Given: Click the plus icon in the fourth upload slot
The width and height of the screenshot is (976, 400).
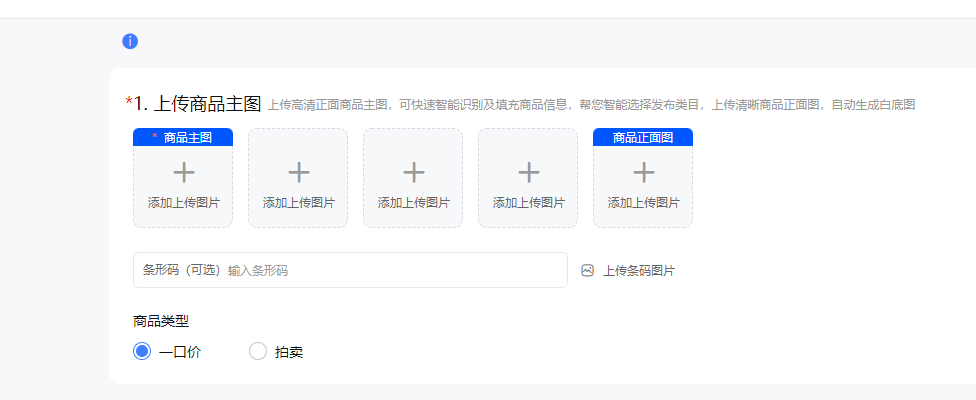Looking at the screenshot, I should tap(528, 172).
